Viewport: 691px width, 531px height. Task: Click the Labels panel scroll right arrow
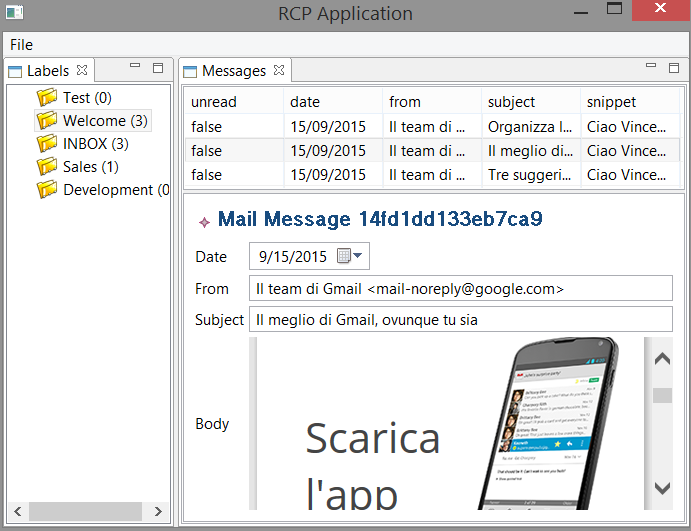coord(158,511)
